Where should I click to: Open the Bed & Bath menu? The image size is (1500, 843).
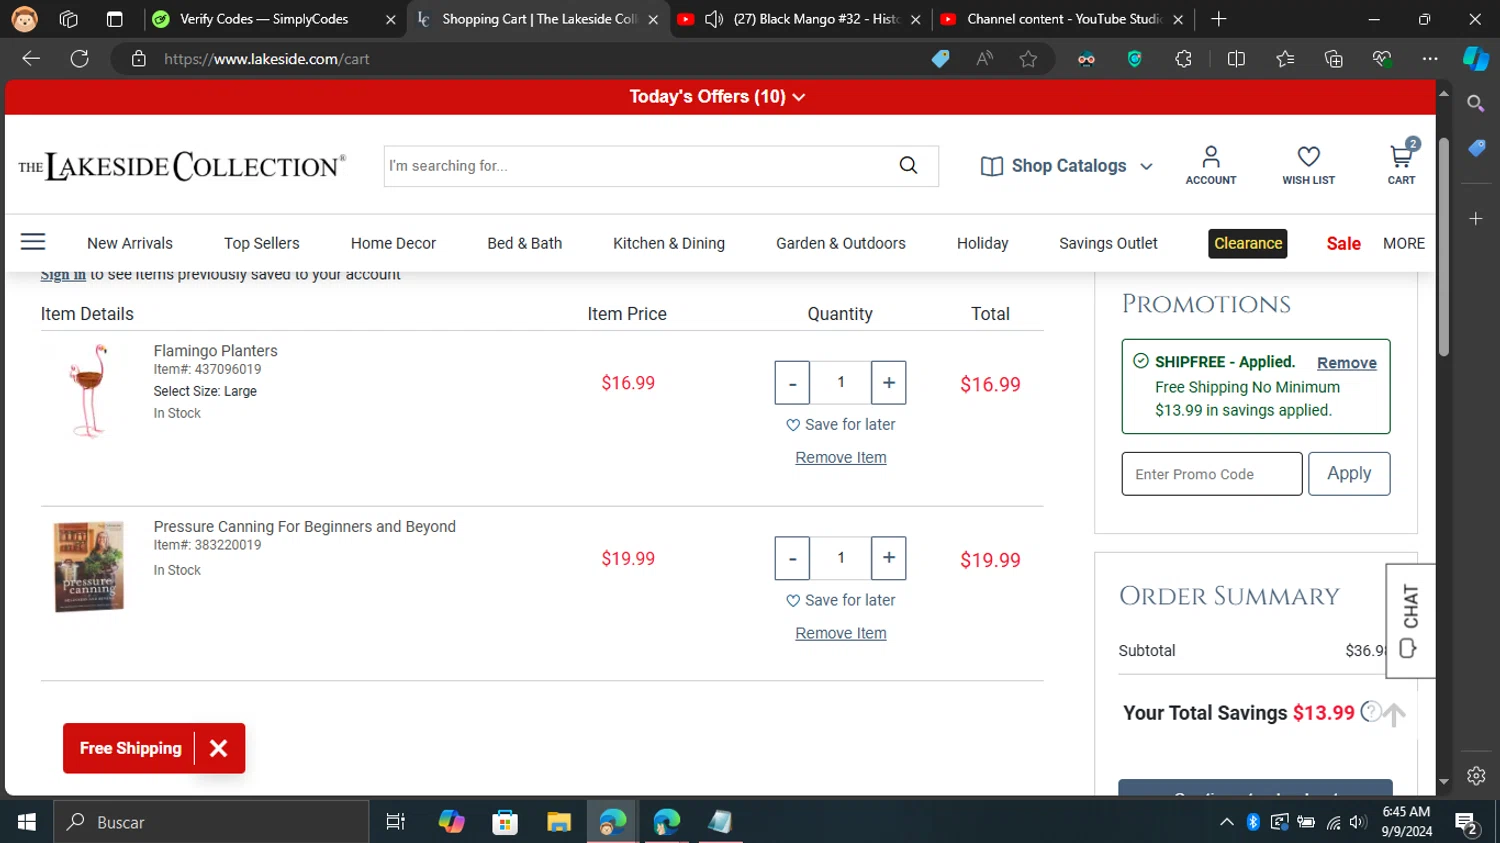(x=525, y=243)
